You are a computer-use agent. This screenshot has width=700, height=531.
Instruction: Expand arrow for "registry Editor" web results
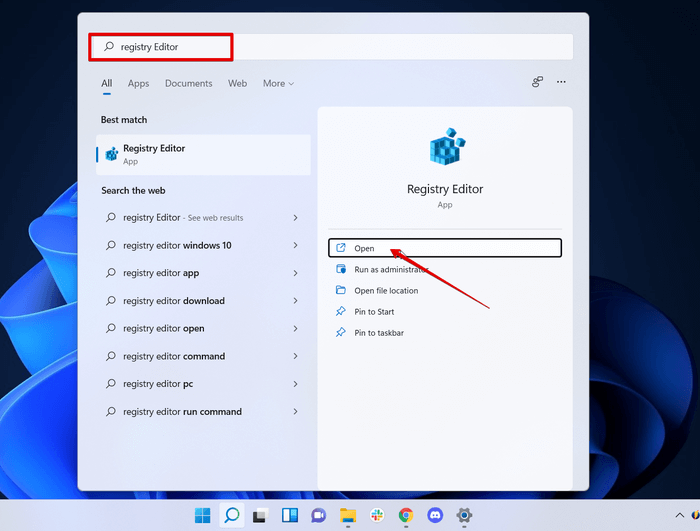[x=295, y=217]
